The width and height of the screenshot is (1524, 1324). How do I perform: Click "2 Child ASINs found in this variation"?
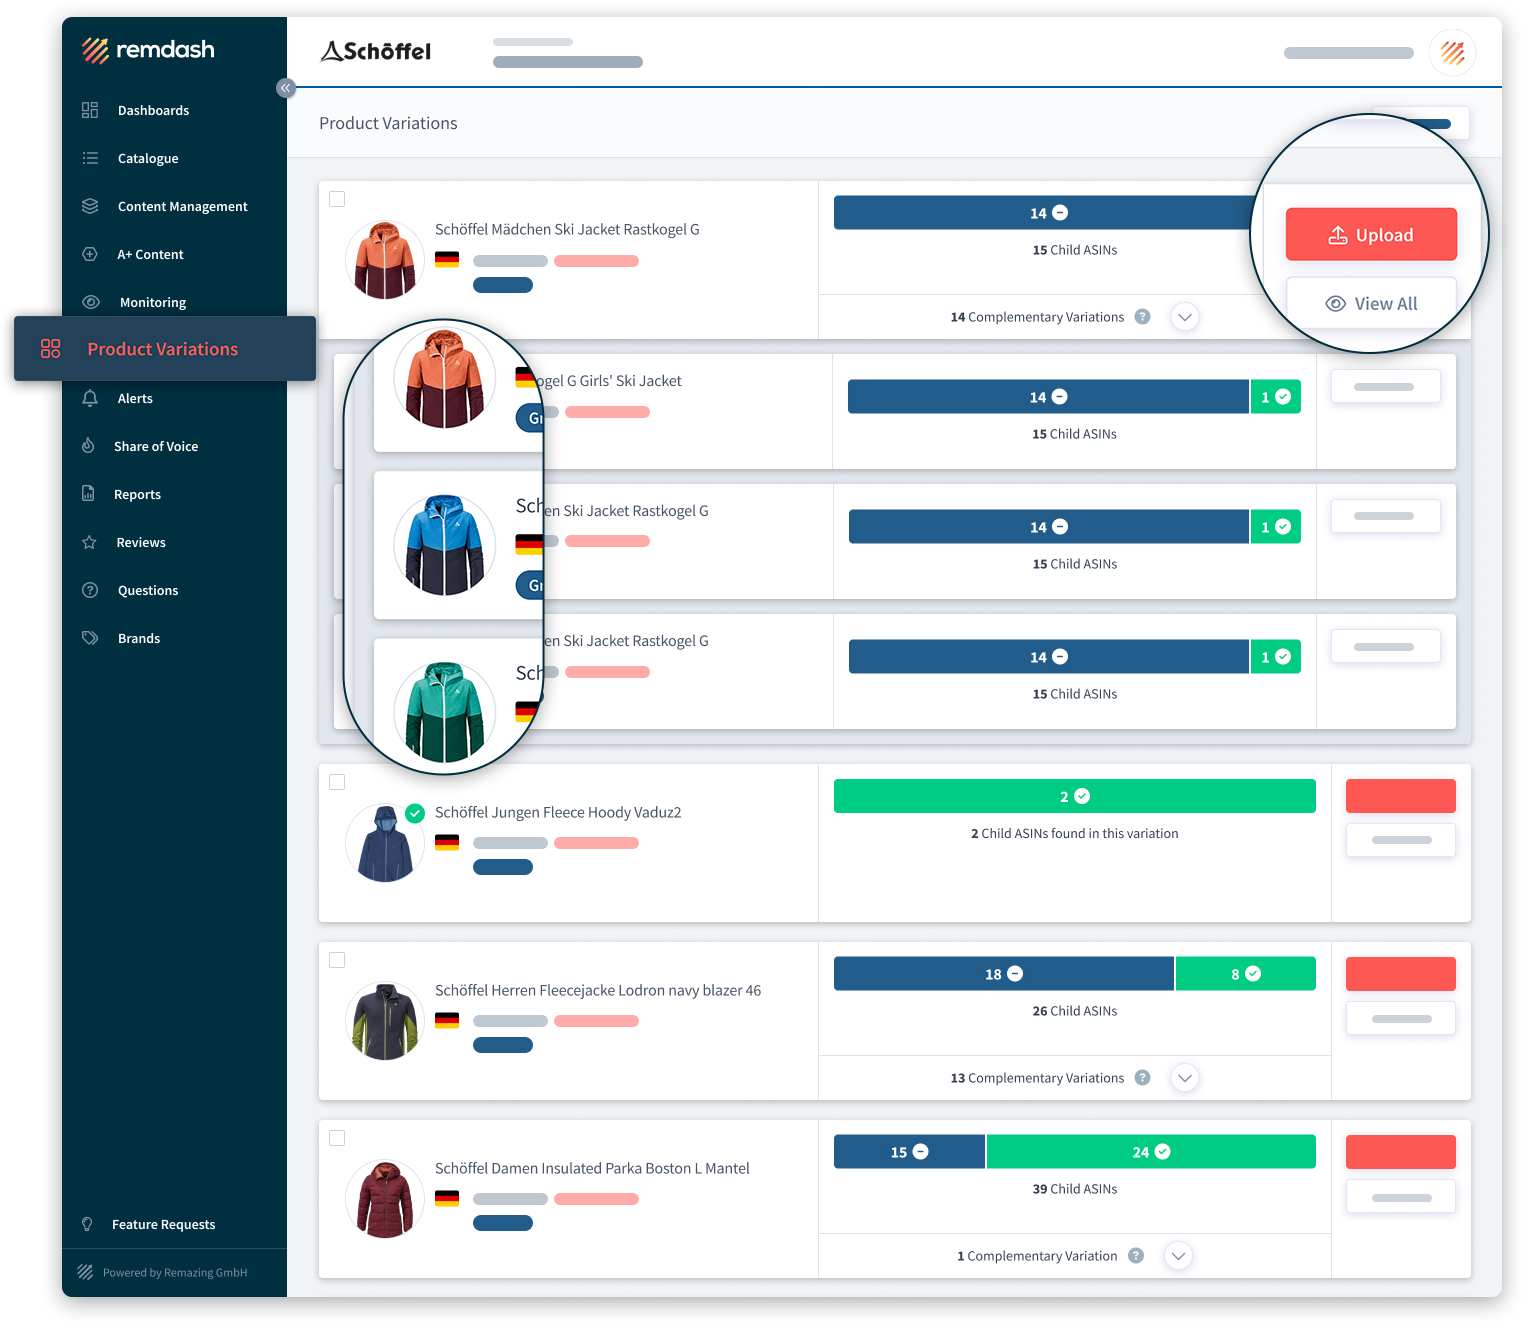pos(1075,833)
